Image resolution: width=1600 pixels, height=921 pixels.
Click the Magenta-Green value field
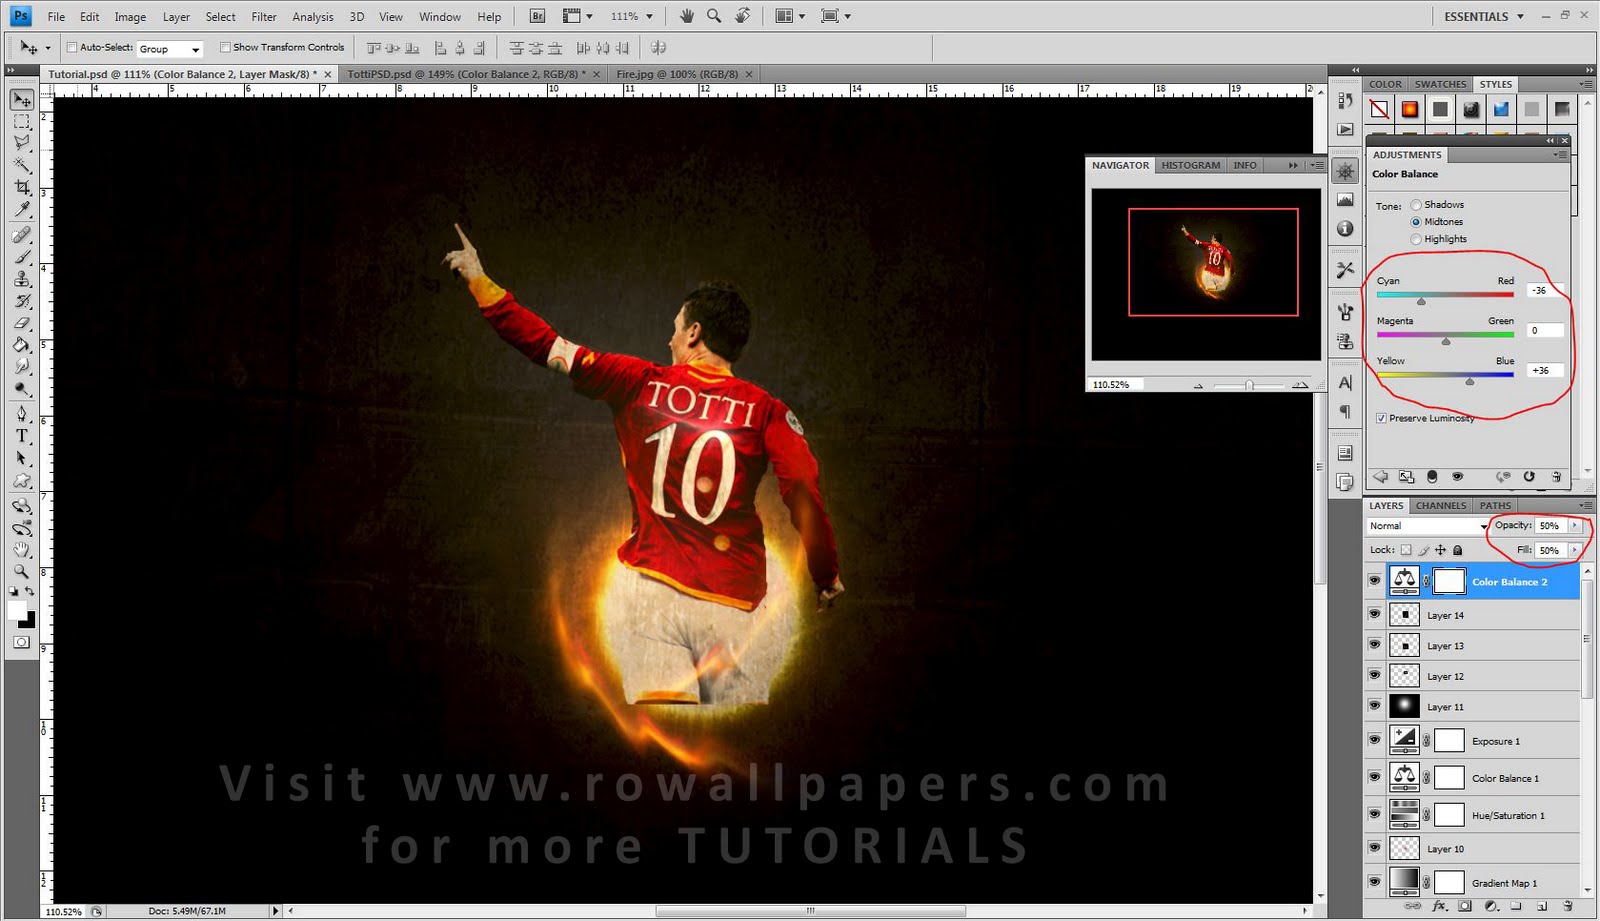(x=1545, y=331)
